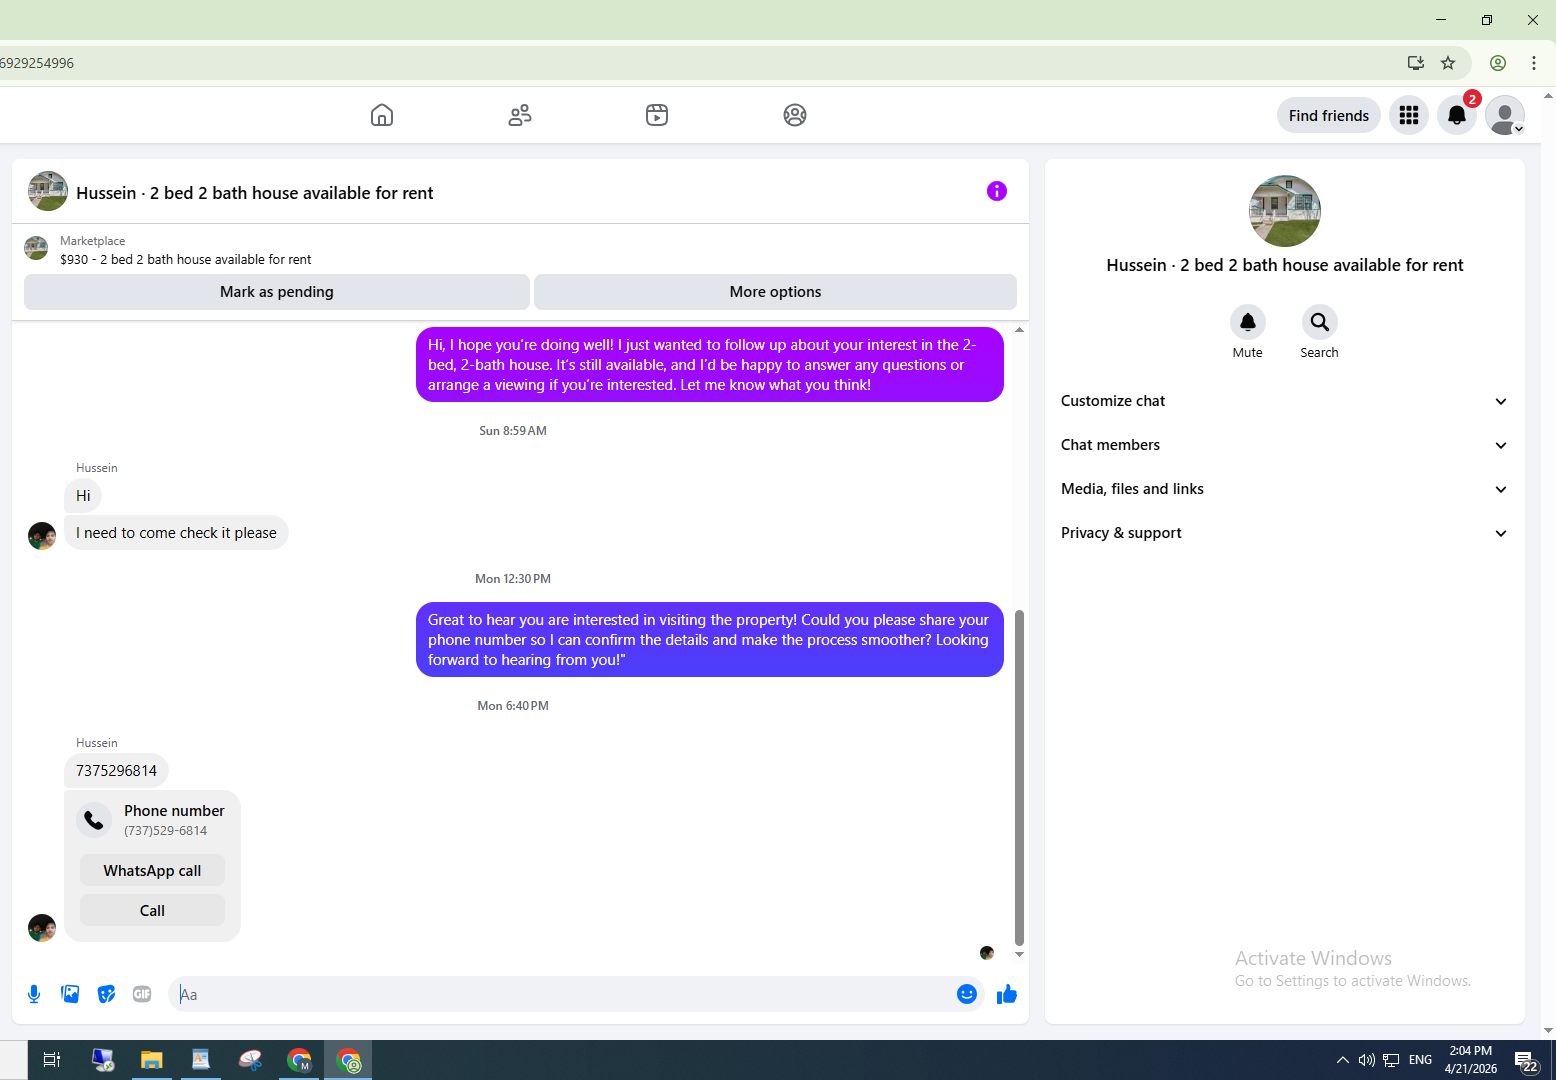The image size is (1556, 1080).
Task: Click the 'Hi' message from Hussein
Action: pos(83,496)
